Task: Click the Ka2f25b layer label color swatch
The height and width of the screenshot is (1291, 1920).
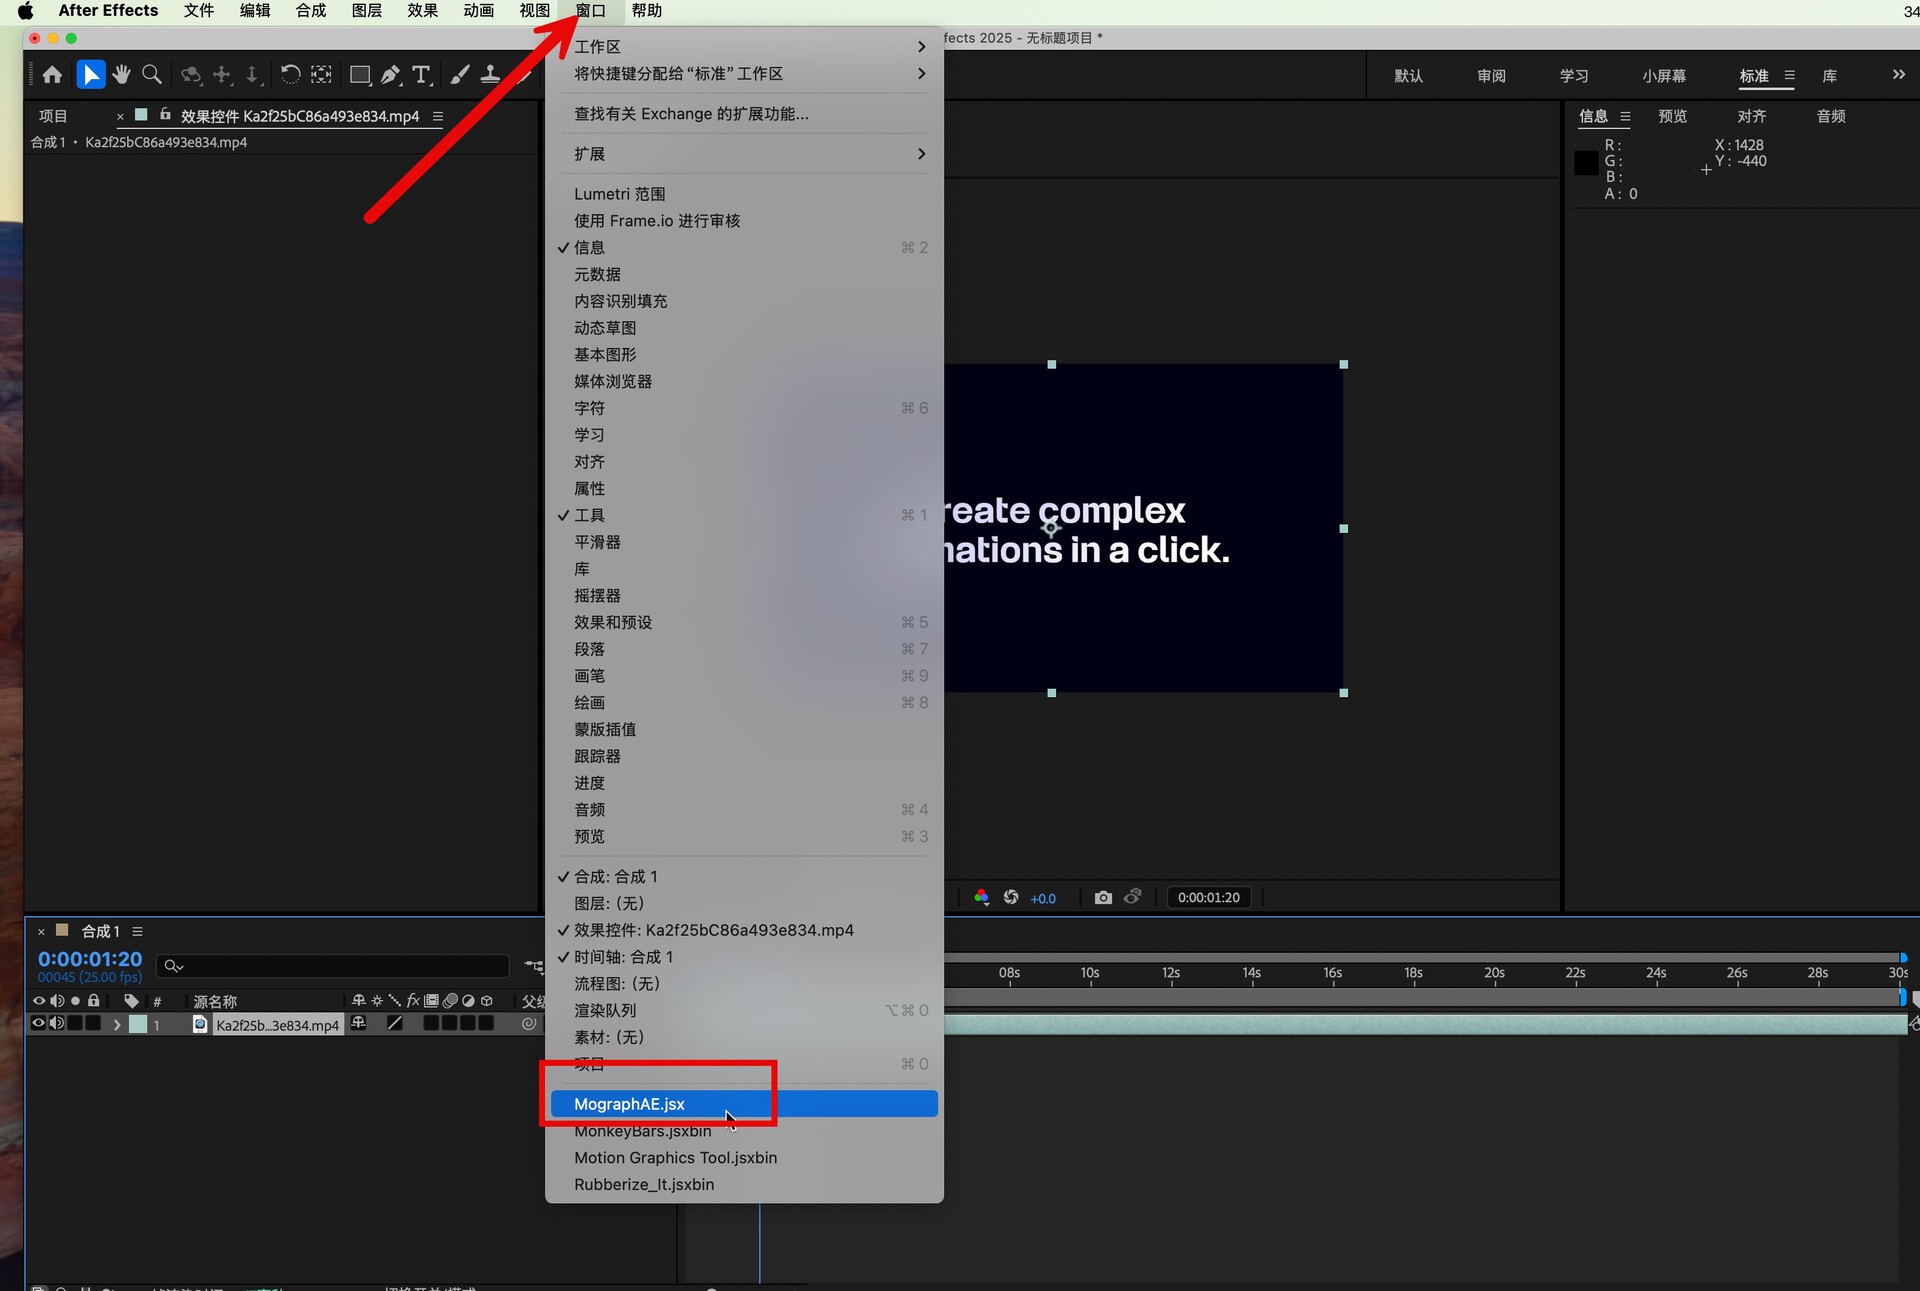Action: 138,1025
